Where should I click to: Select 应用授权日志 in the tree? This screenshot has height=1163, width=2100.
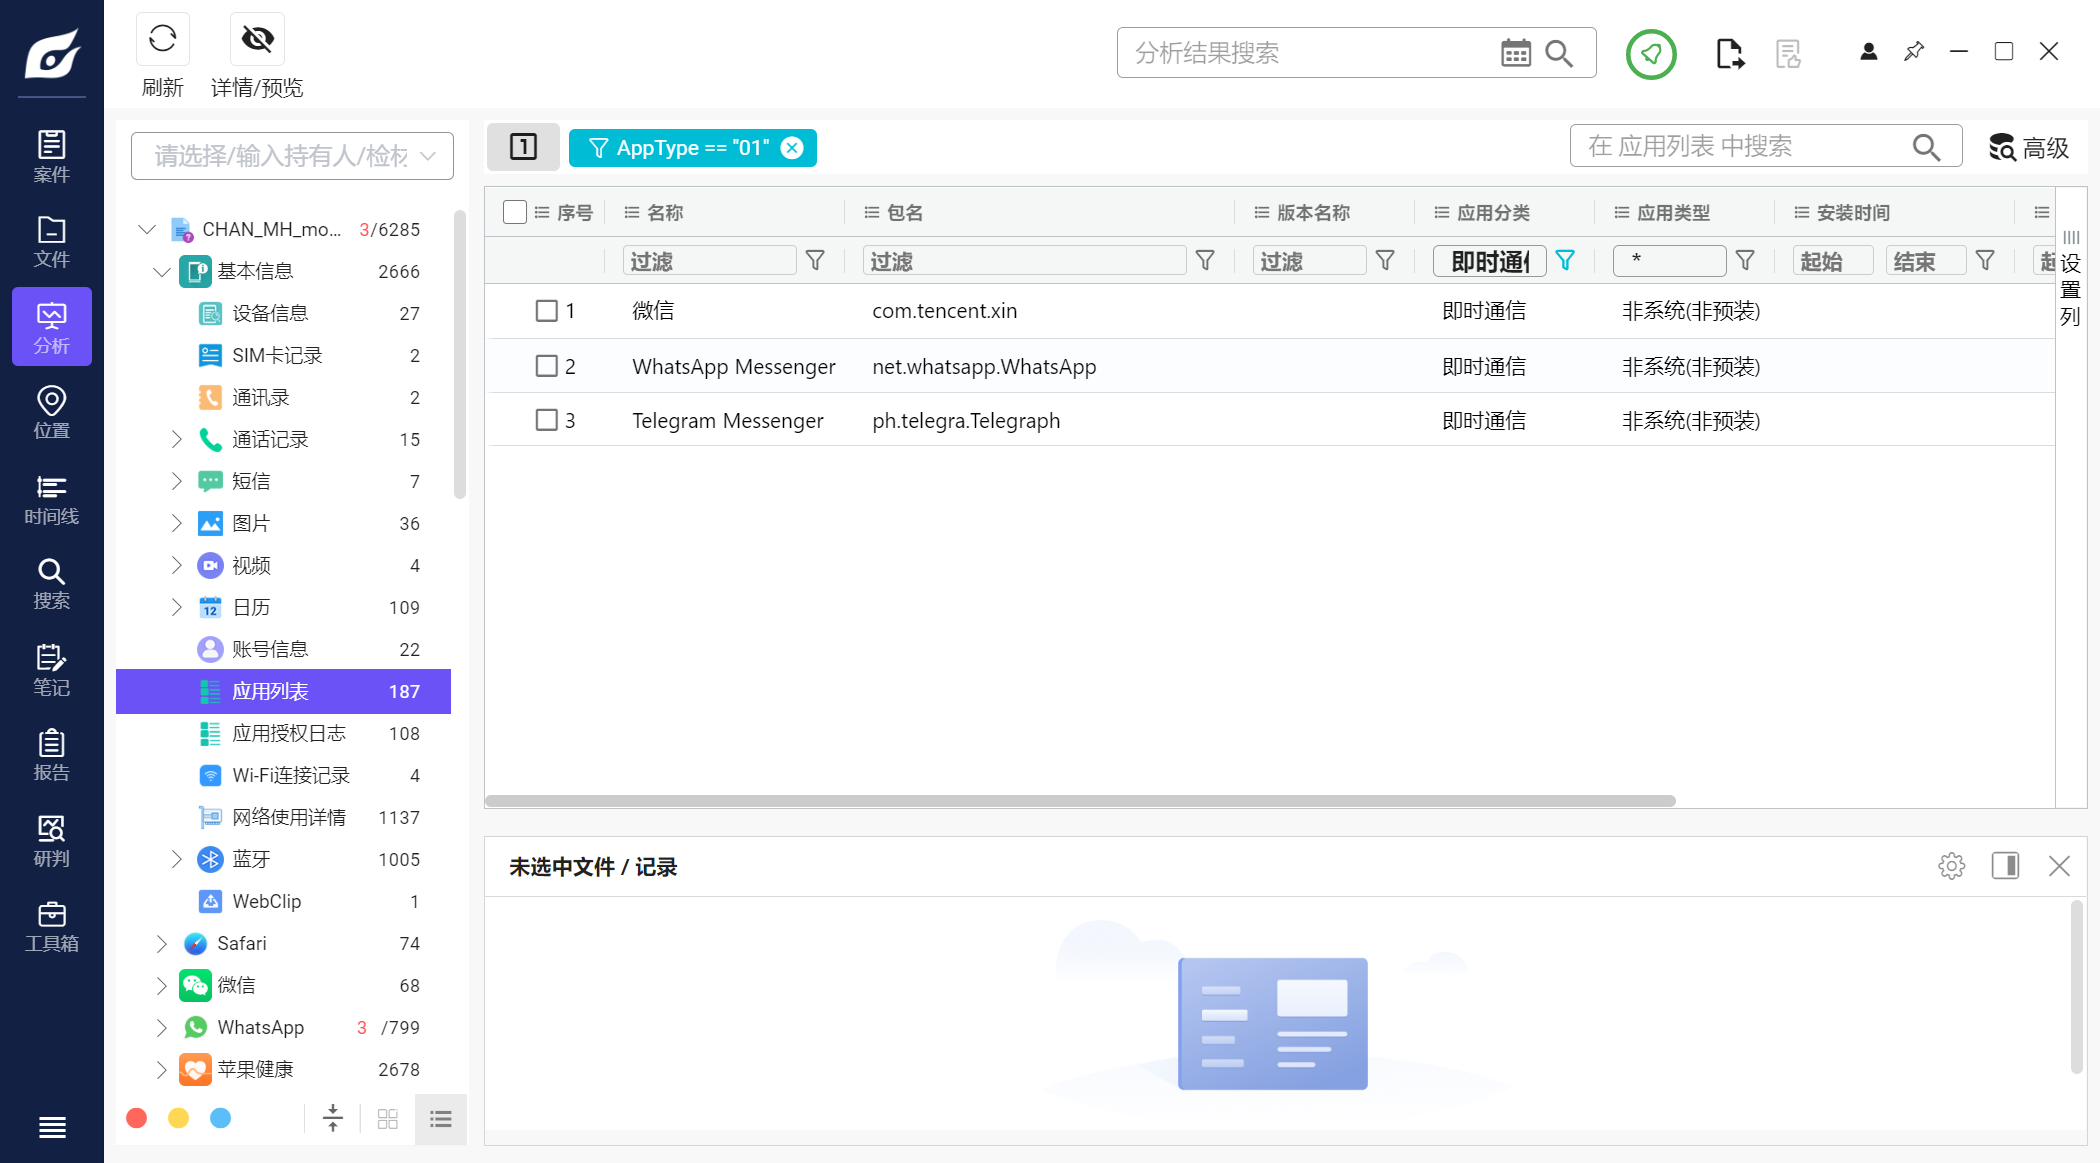pyautogui.click(x=288, y=733)
